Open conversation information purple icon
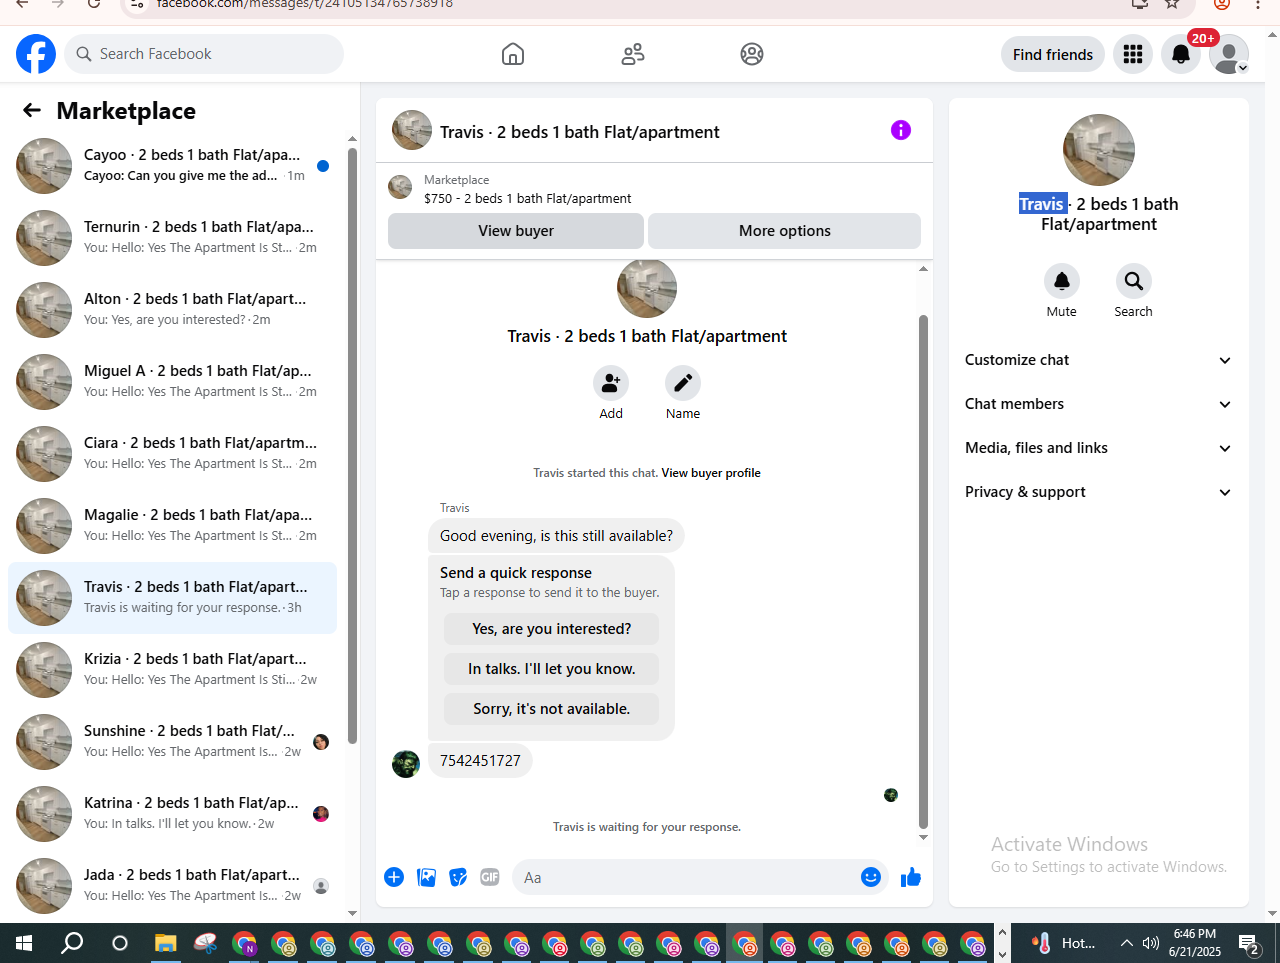 click(x=901, y=130)
